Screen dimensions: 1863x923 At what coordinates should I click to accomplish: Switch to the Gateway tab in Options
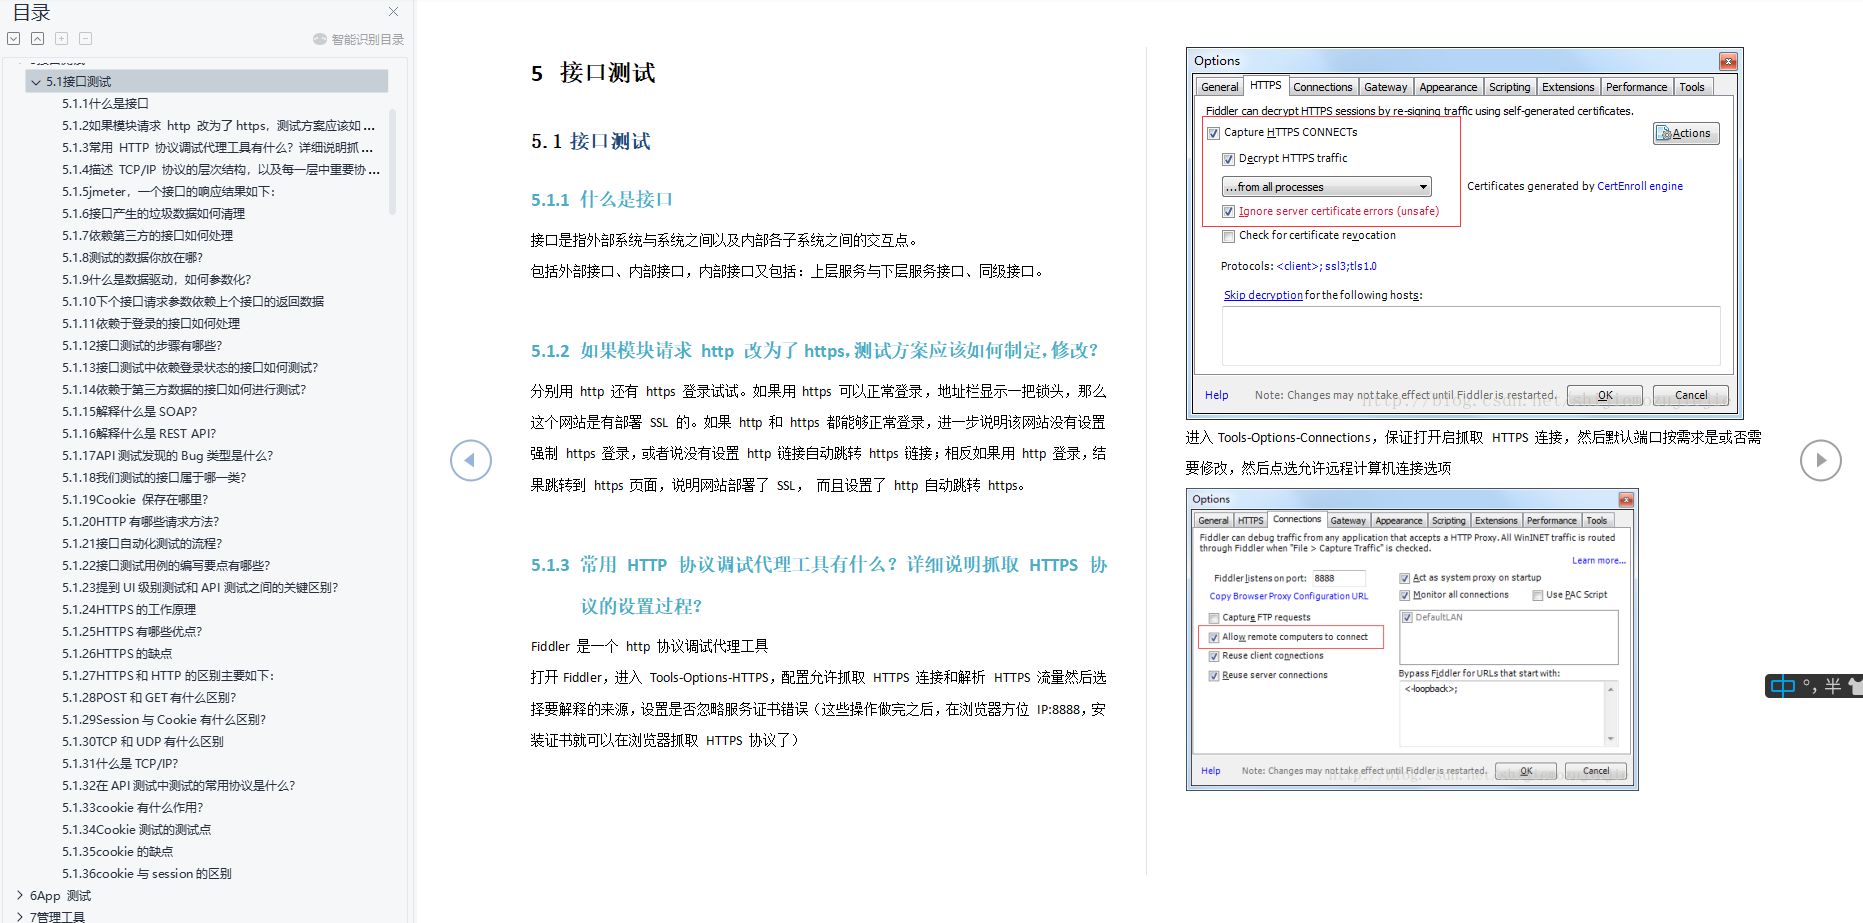(x=1386, y=86)
